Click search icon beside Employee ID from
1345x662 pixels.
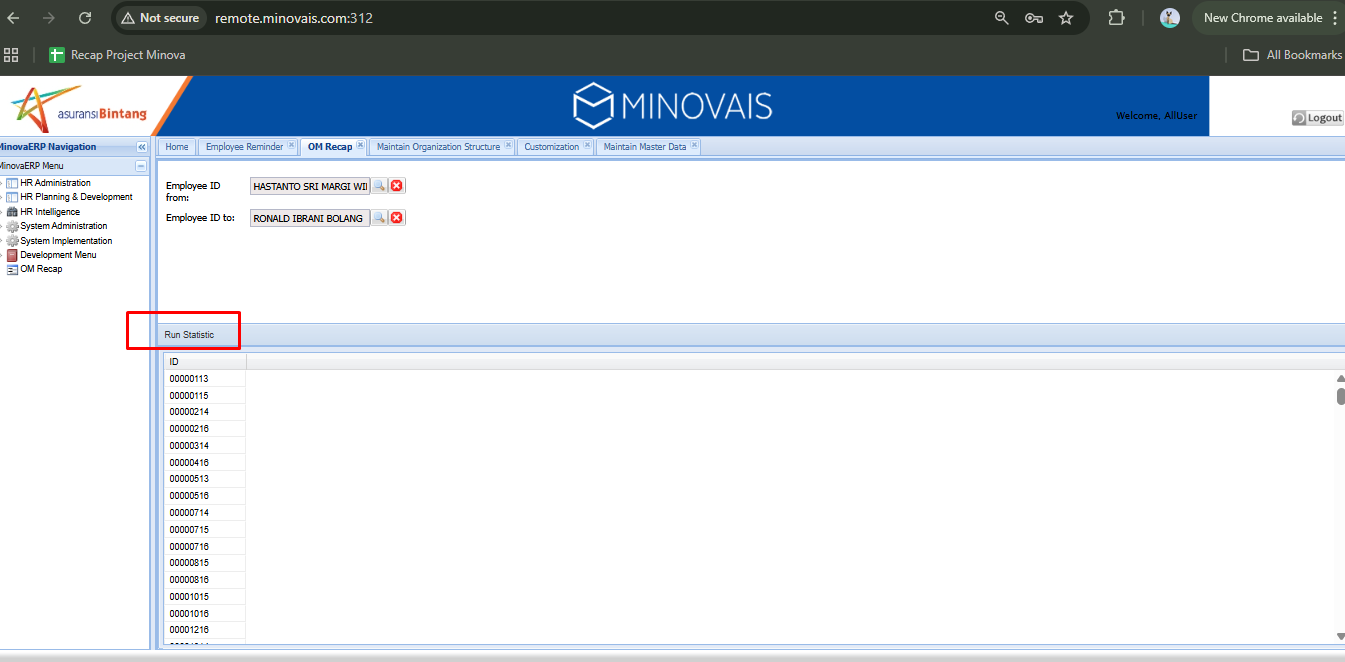coord(380,186)
